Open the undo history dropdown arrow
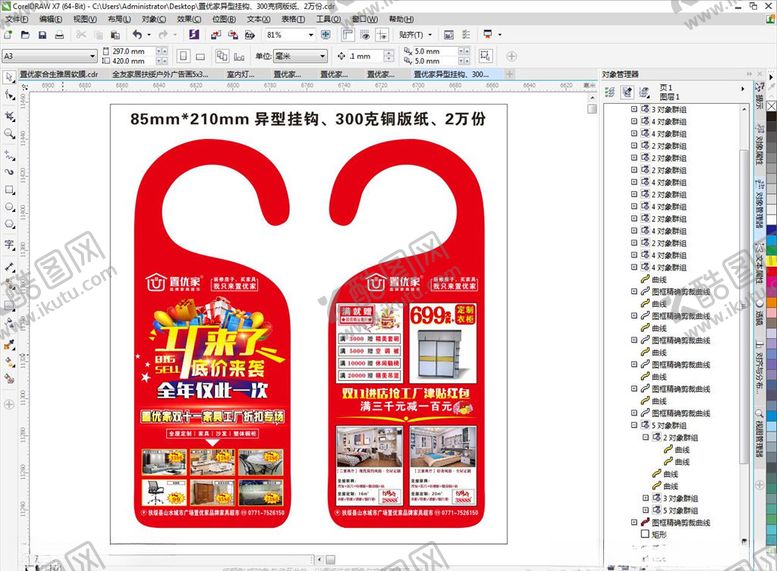The height and width of the screenshot is (571, 777). [148, 35]
